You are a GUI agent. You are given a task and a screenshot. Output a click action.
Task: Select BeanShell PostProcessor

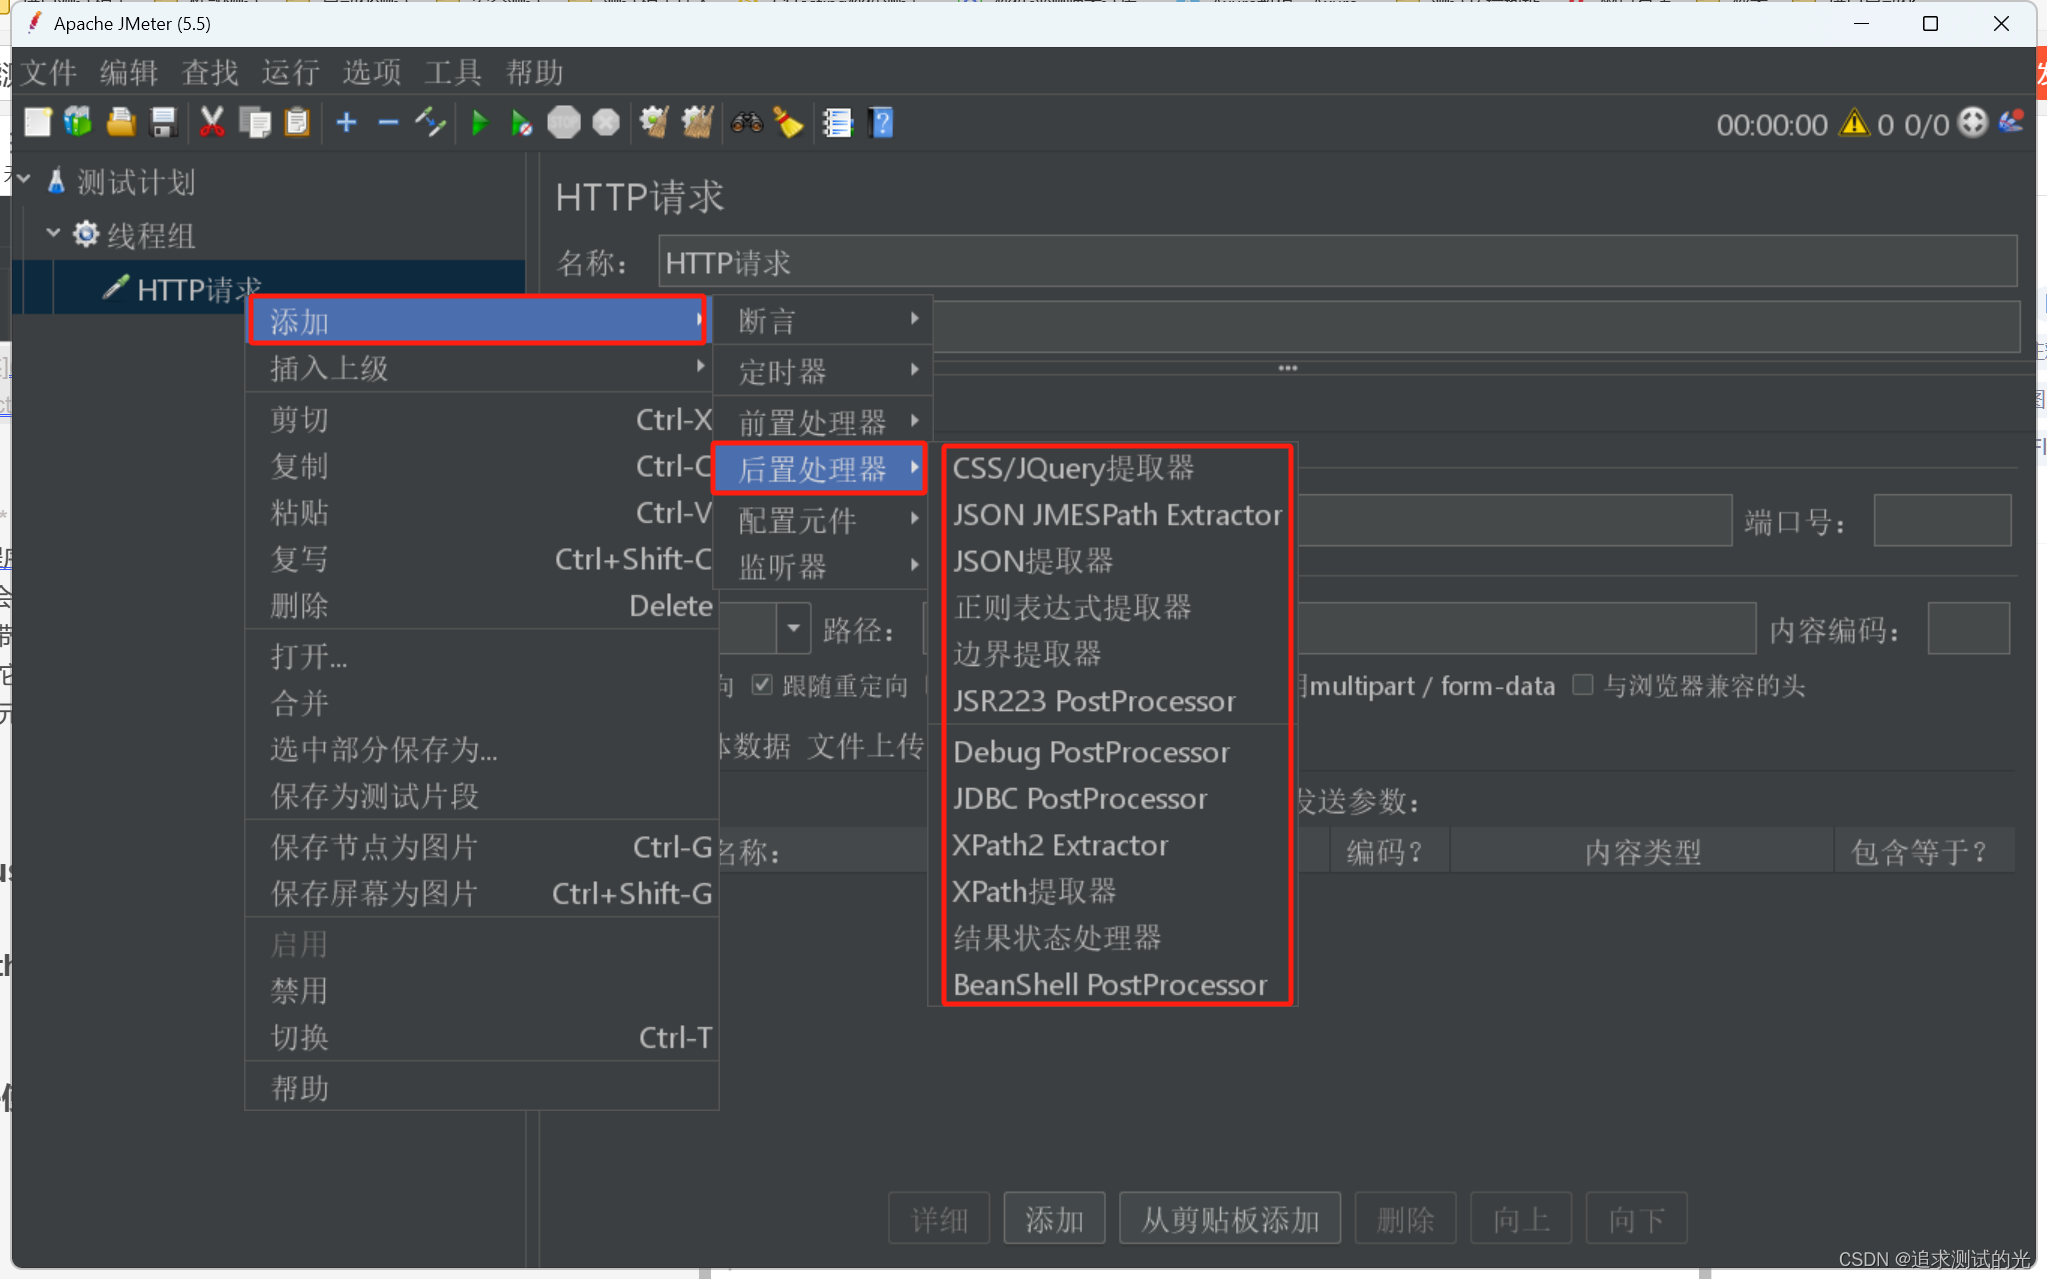1110,985
